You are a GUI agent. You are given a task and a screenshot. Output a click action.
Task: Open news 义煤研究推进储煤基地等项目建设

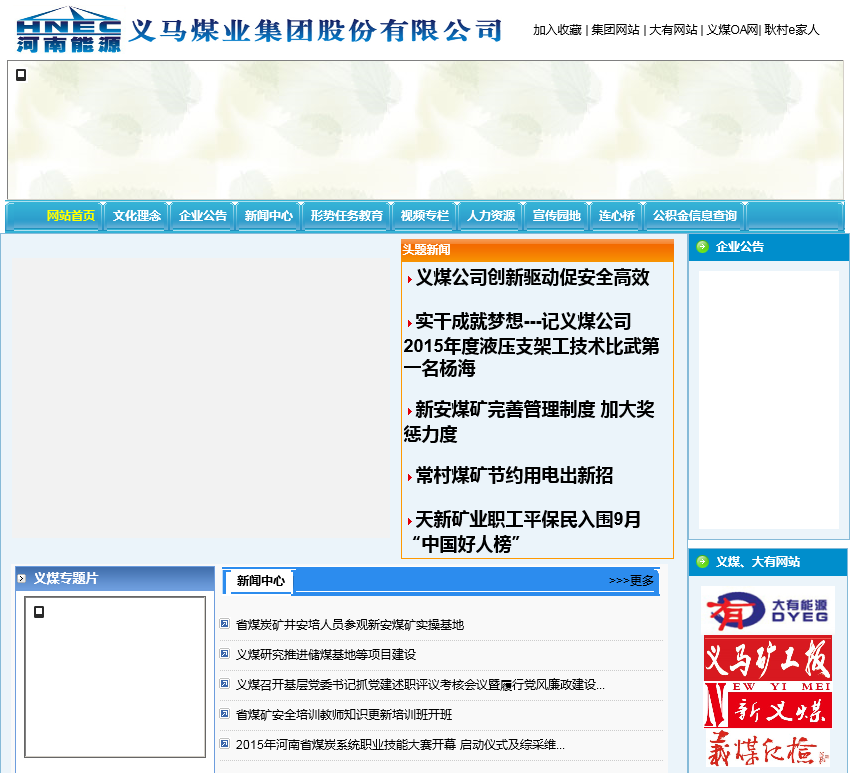click(x=326, y=654)
